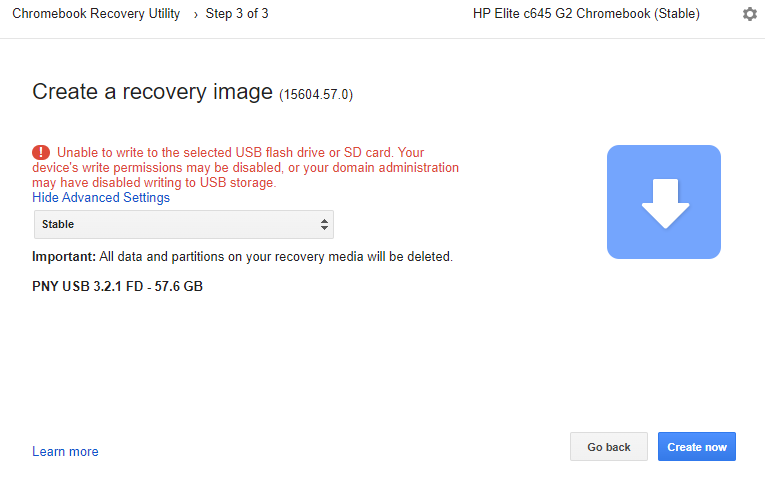Open the Learn more link
Image resolution: width=765 pixels, height=483 pixels.
[x=65, y=452]
